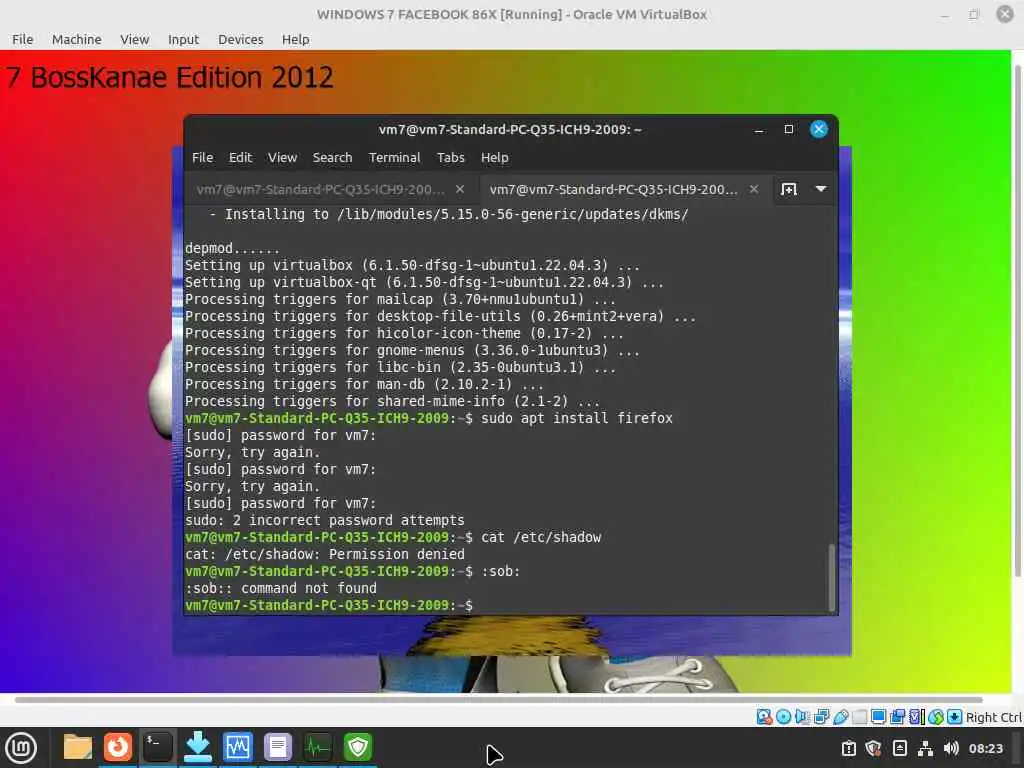Add a new terminal tab
This screenshot has width=1024, height=768.
coord(789,189)
